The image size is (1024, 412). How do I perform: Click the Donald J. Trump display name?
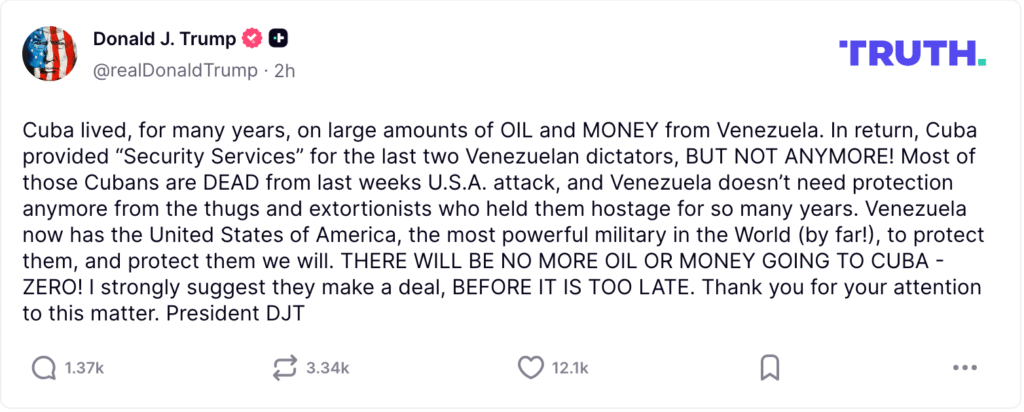pos(164,39)
